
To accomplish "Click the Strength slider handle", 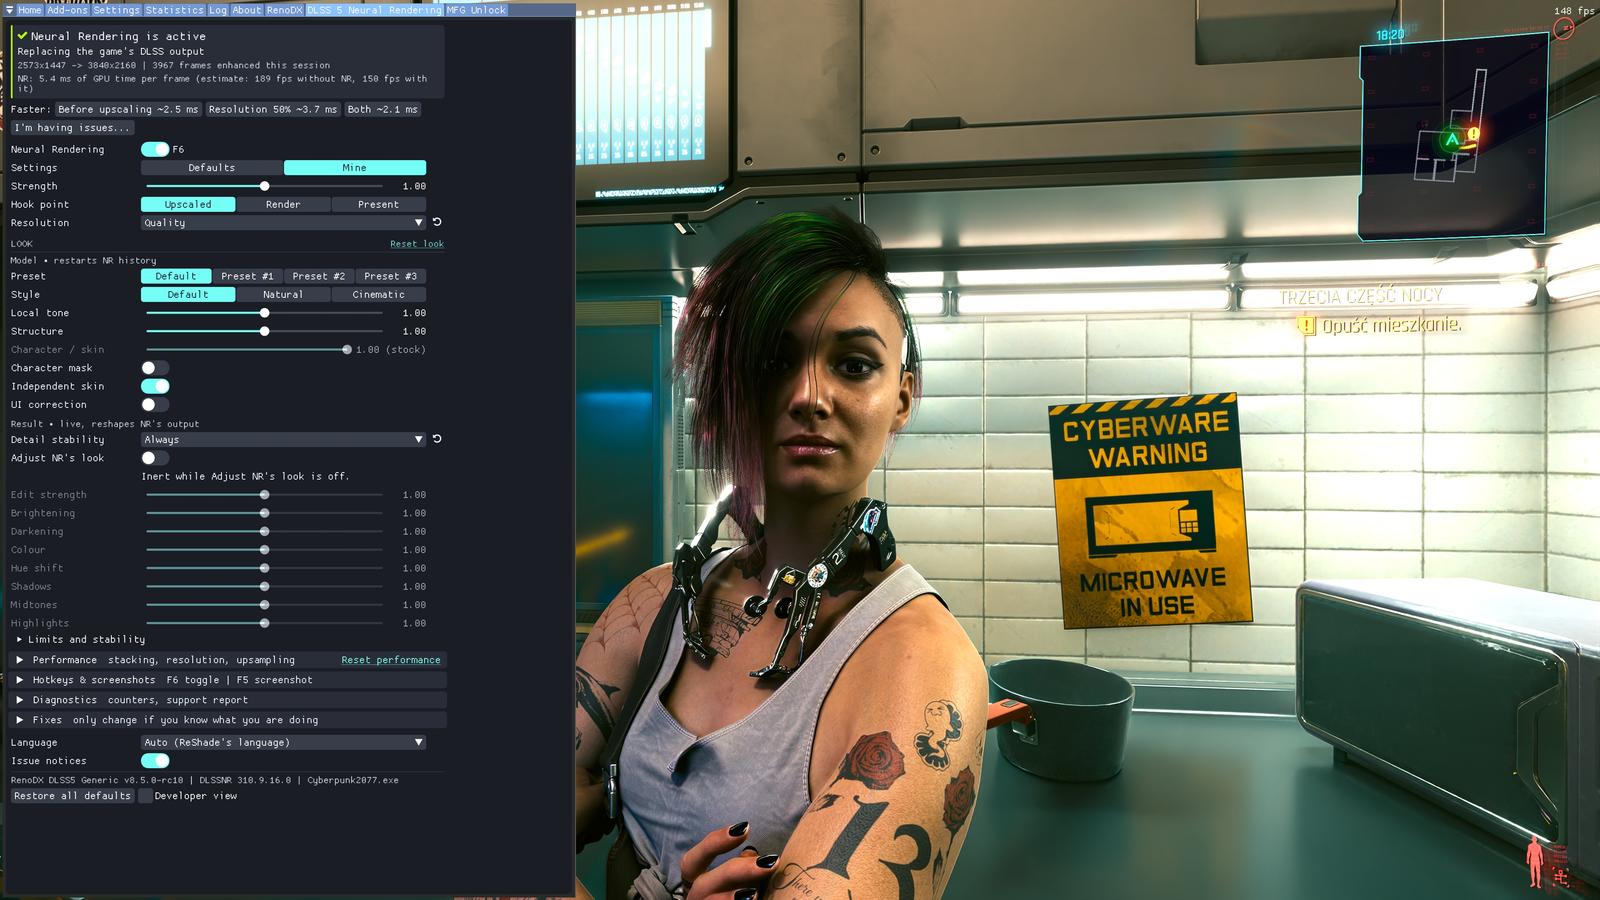I will click(x=265, y=186).
